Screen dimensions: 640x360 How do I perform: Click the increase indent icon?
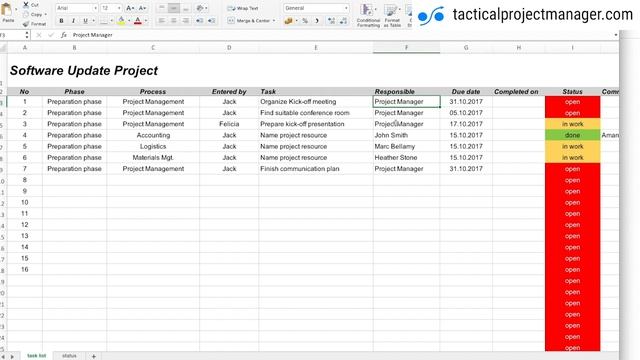click(211, 20)
